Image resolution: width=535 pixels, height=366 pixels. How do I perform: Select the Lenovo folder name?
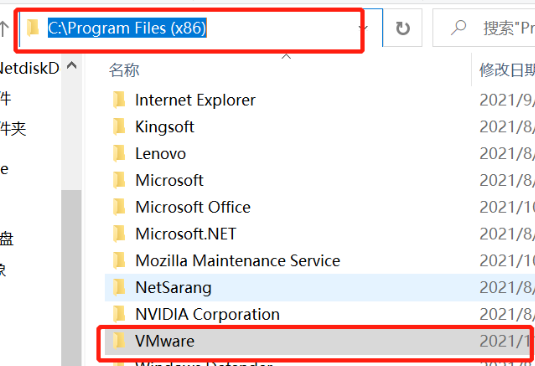tap(160, 154)
